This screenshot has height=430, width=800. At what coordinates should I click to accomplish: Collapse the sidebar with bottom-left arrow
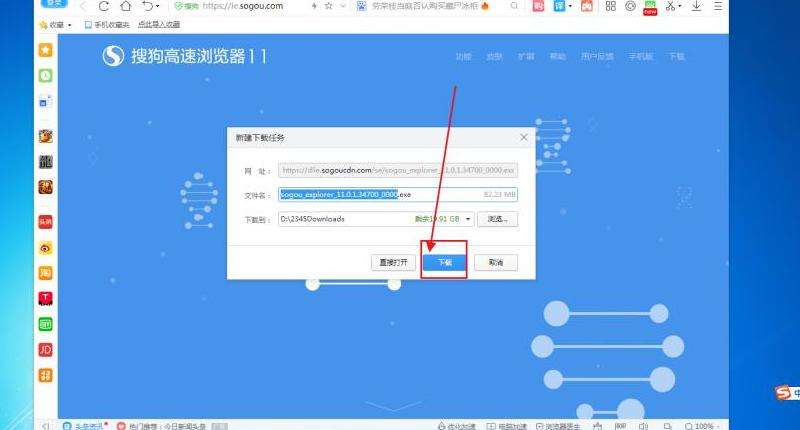click(x=45, y=426)
